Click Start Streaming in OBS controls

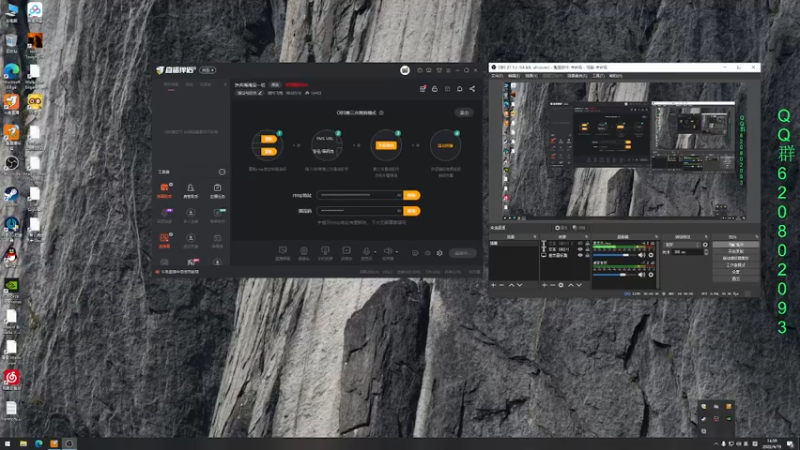(x=736, y=245)
